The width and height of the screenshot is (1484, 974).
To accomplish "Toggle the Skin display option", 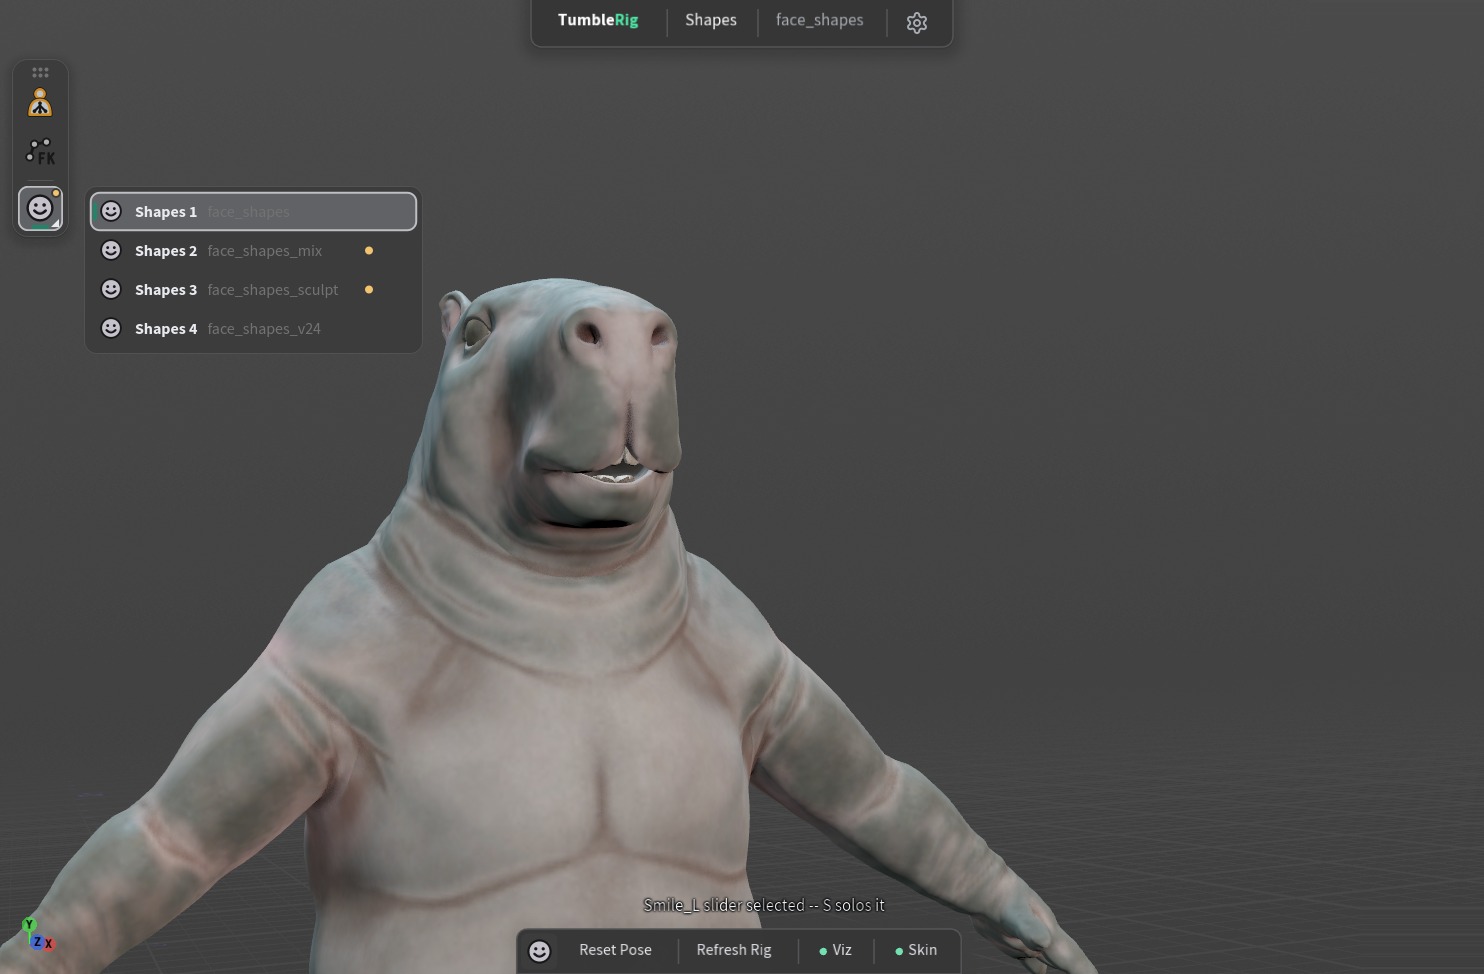I will (916, 950).
